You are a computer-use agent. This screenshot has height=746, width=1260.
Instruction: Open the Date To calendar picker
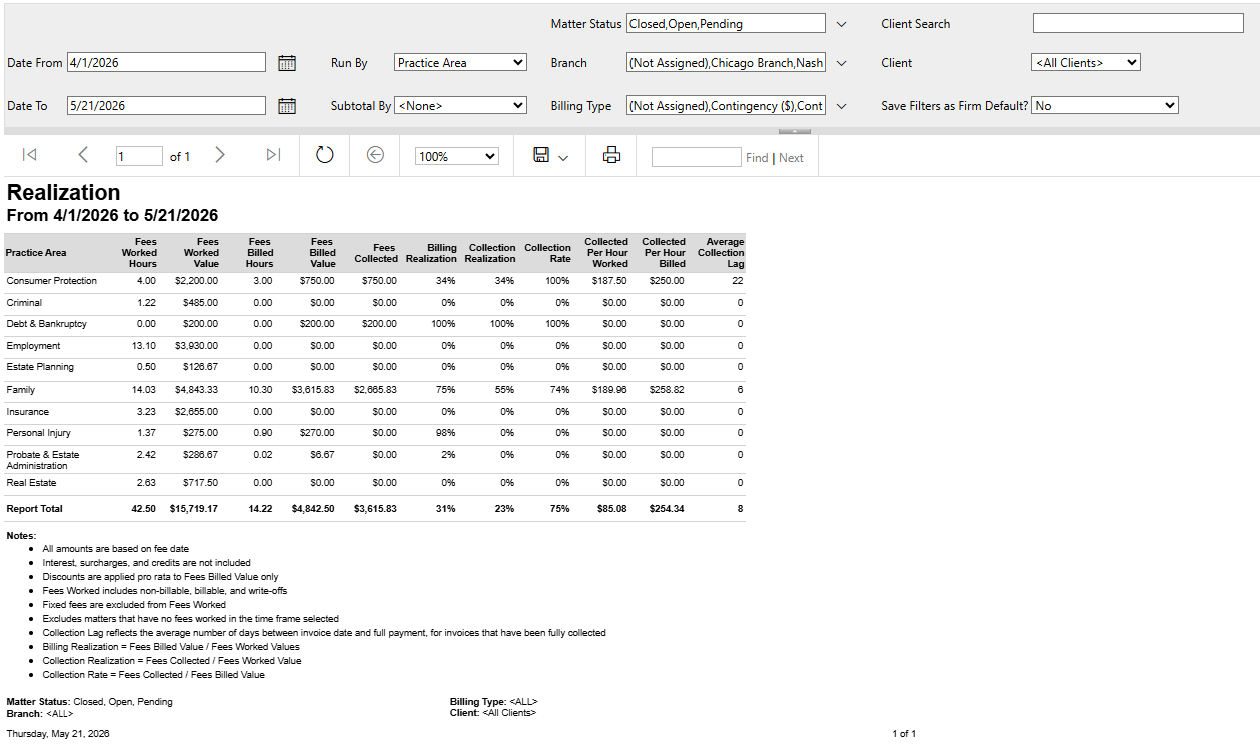[x=287, y=106]
